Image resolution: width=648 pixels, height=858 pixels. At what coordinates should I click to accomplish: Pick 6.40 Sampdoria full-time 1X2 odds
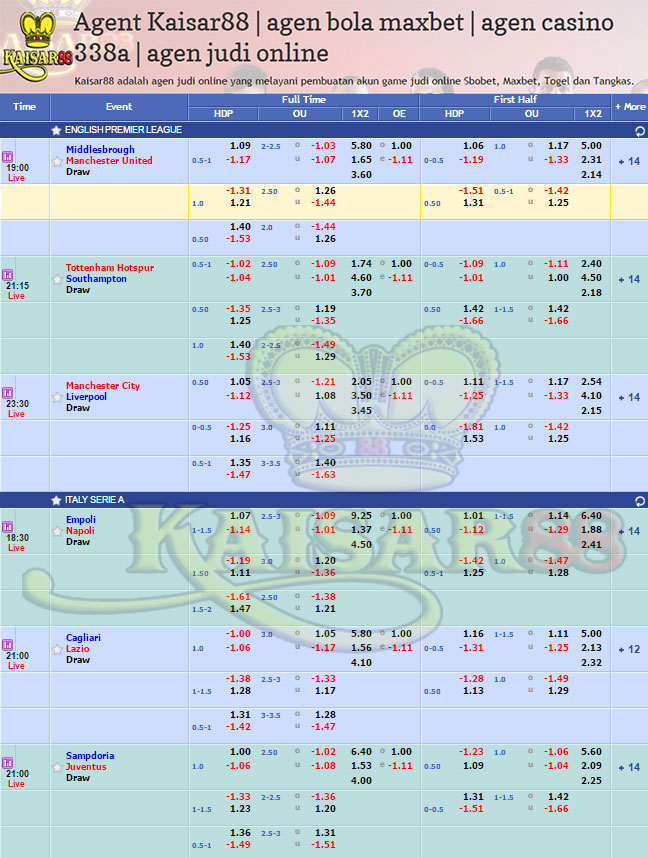coord(361,752)
